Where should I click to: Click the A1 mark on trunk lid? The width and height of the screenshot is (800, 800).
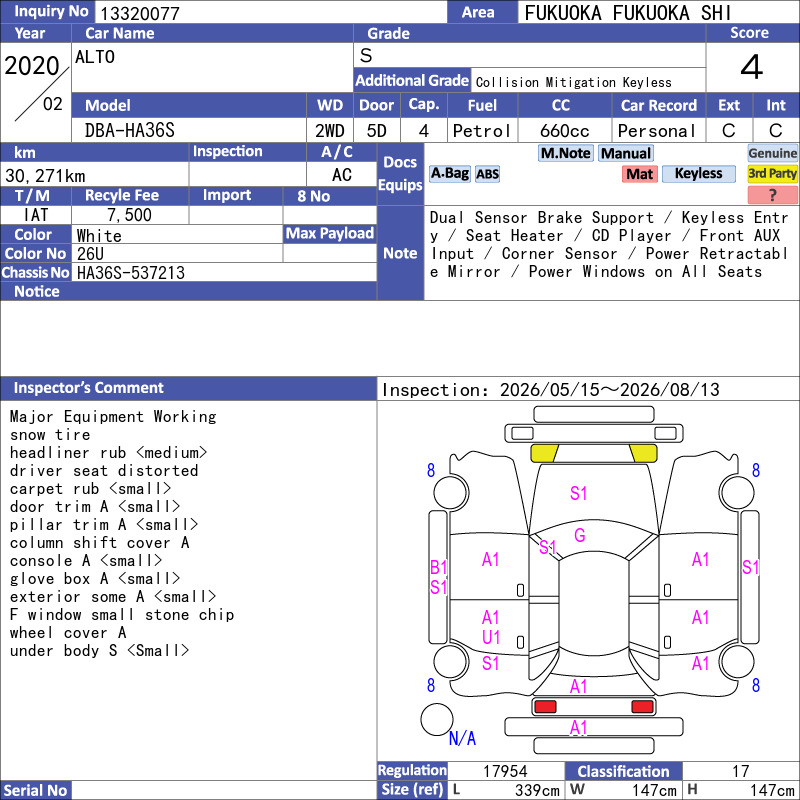579,686
